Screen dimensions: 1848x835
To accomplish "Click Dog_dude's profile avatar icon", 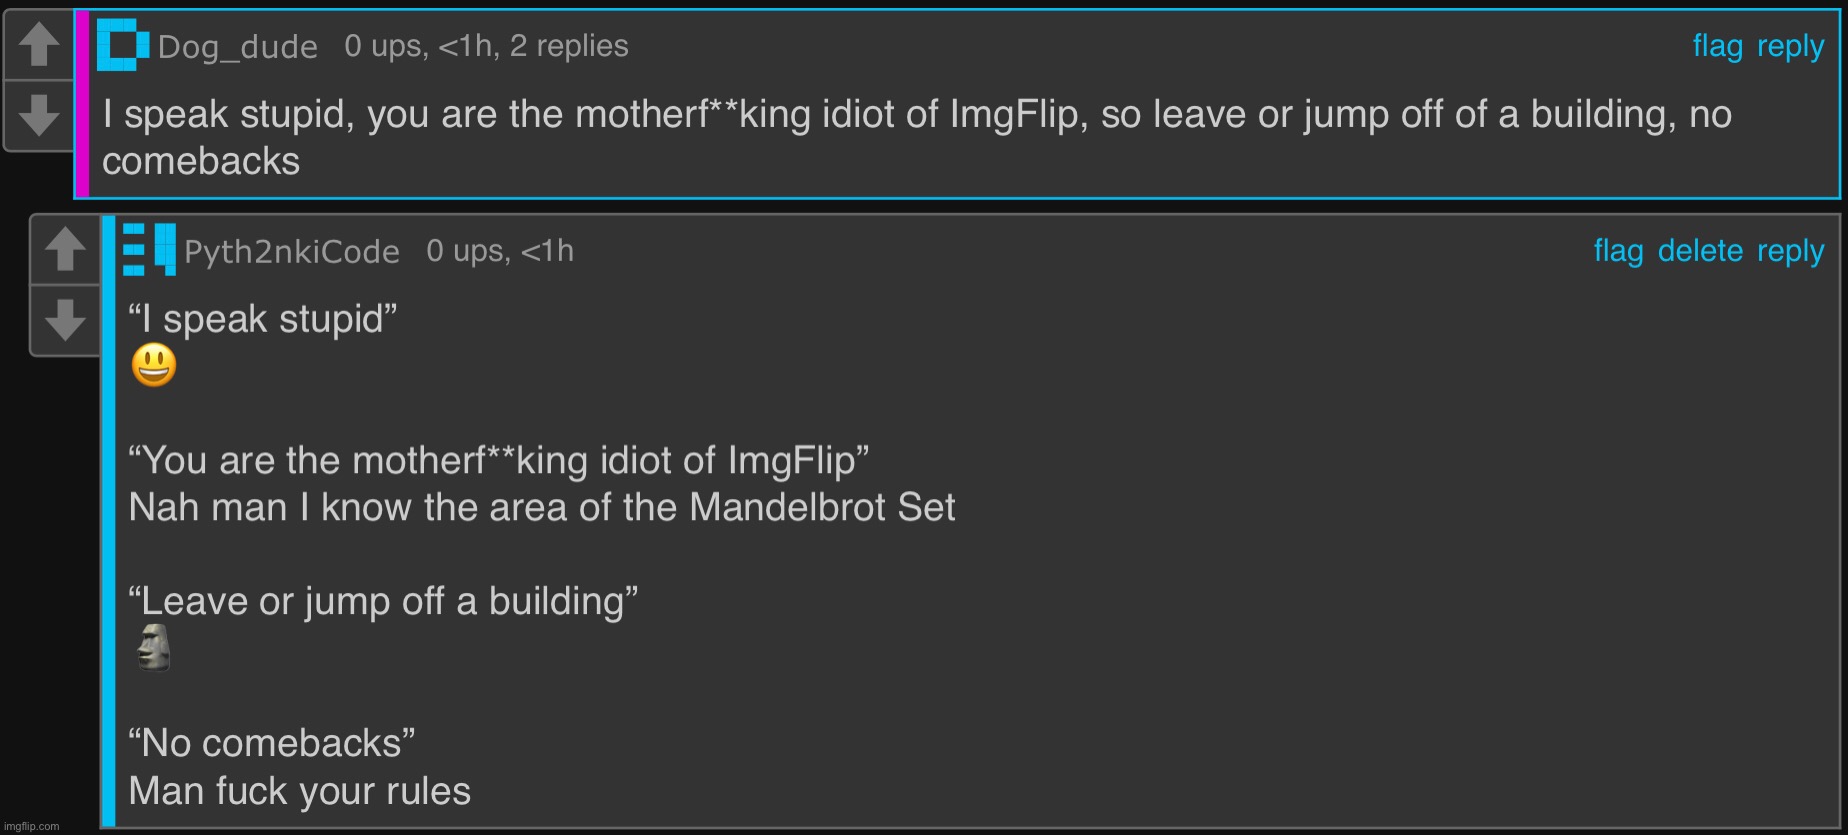I will [x=122, y=44].
